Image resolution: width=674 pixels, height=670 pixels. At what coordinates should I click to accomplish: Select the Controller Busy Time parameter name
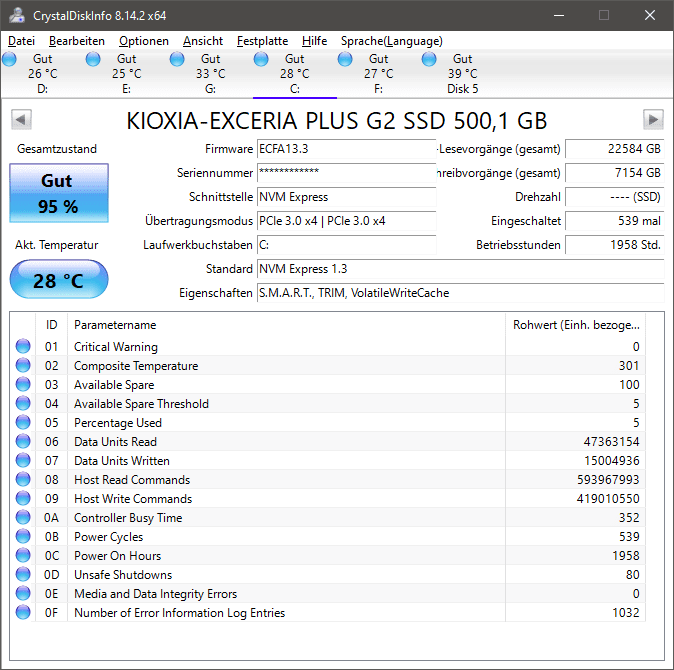coord(128,518)
